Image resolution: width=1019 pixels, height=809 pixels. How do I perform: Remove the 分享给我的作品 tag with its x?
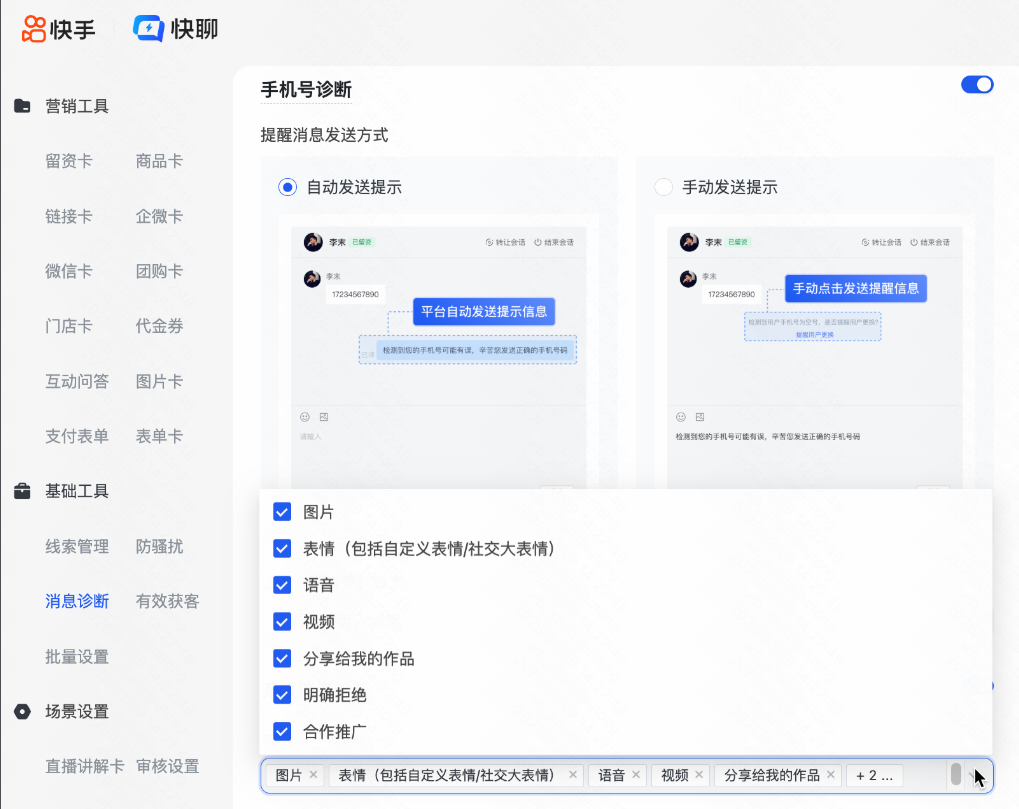coord(831,775)
